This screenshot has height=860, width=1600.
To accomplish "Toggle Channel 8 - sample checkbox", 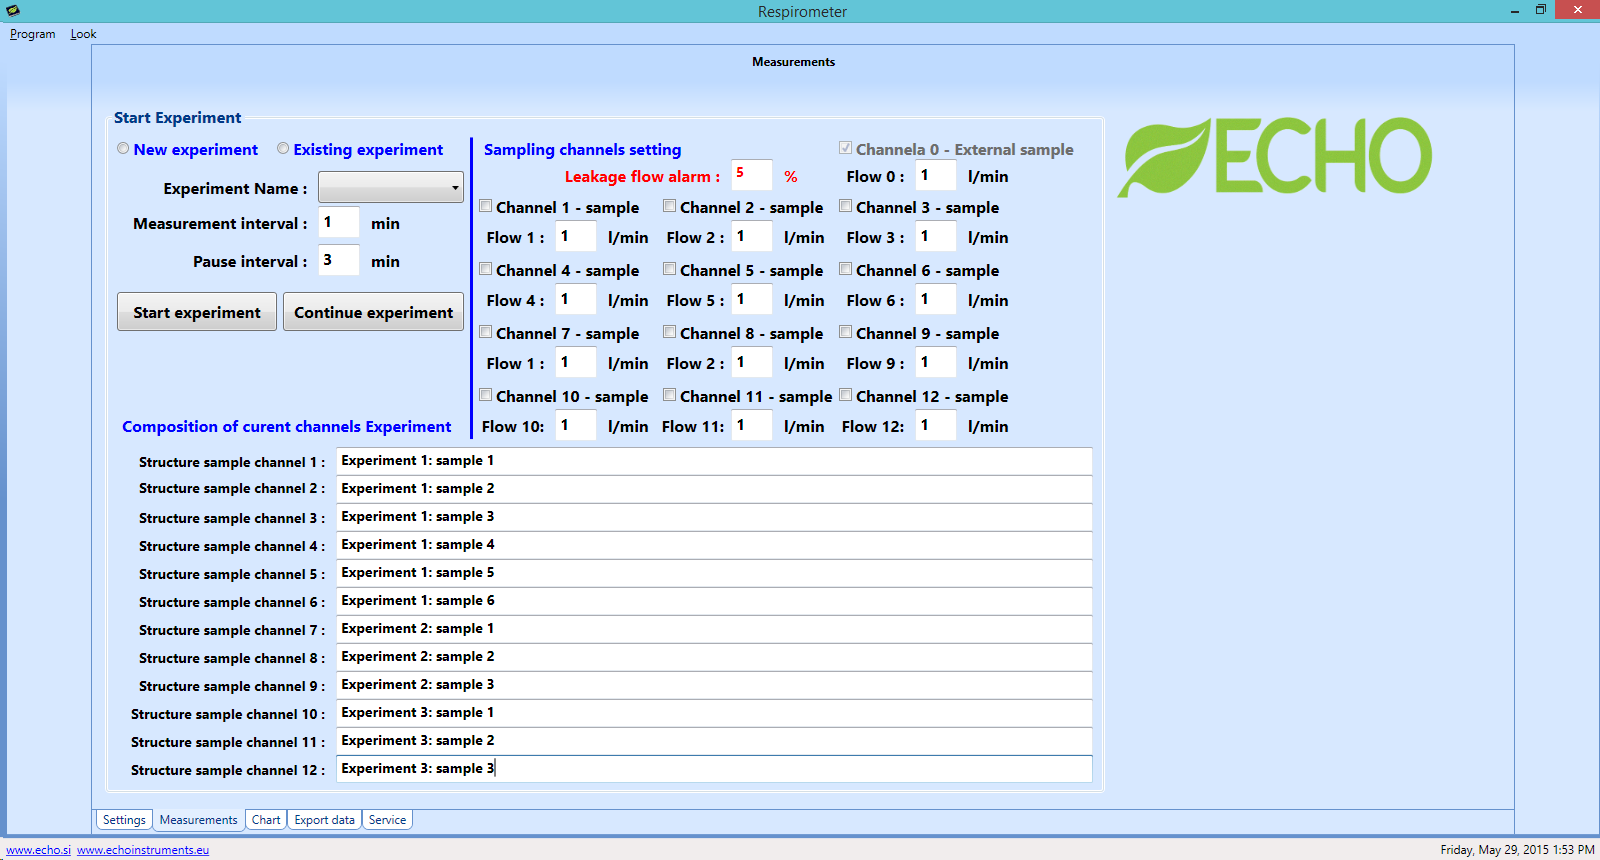I will tap(670, 333).
